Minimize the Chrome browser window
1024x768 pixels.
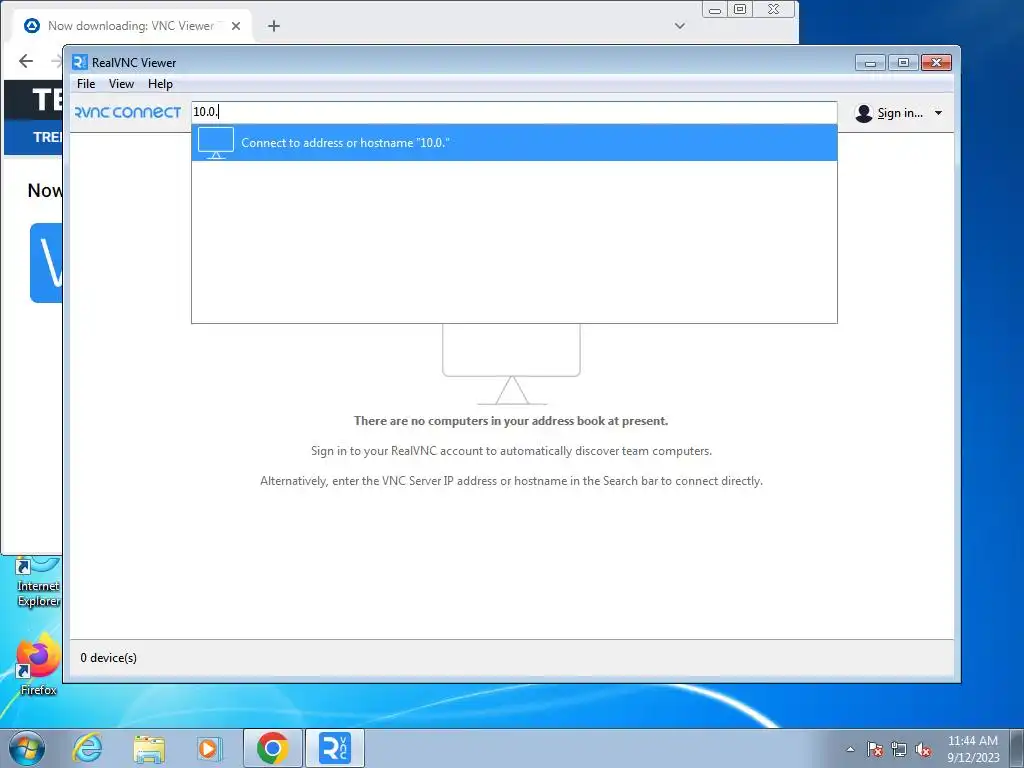click(x=715, y=10)
